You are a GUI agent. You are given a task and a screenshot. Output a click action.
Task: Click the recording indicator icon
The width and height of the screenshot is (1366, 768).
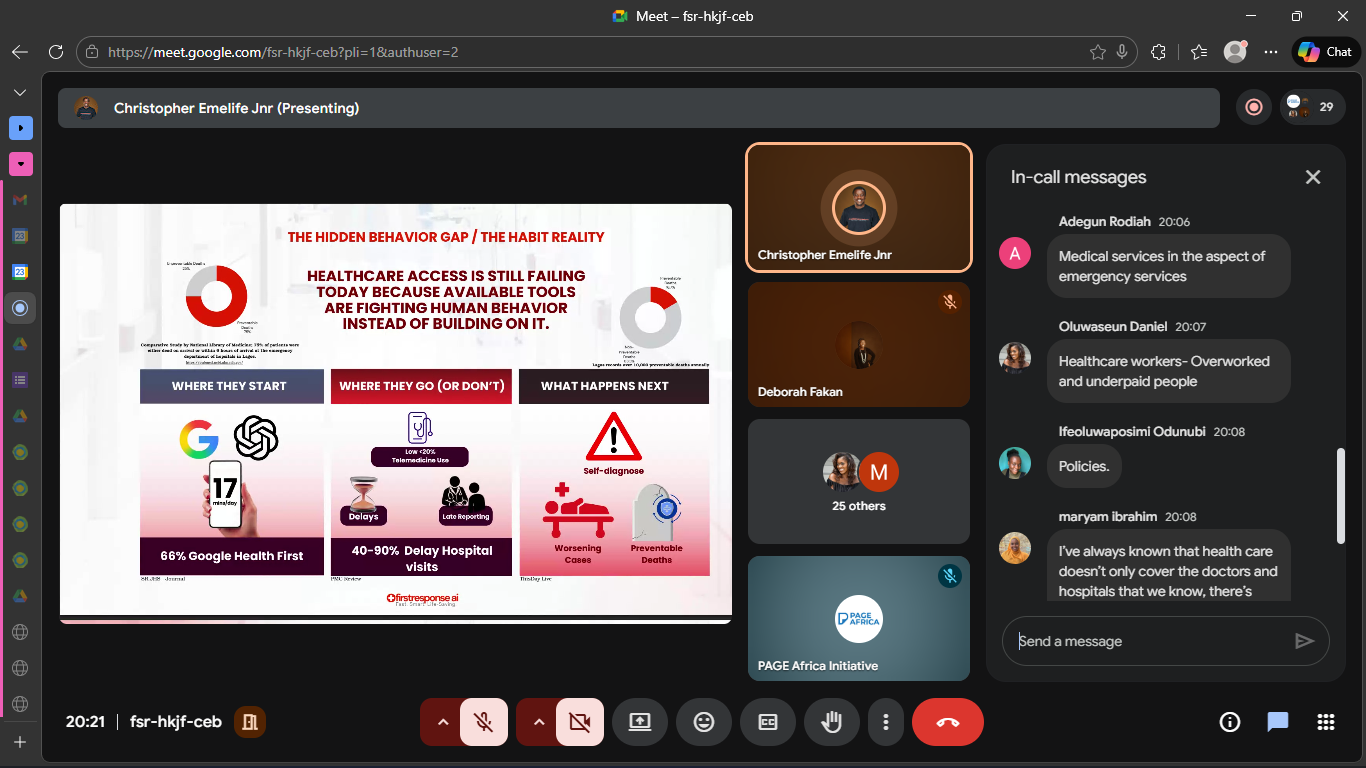pyautogui.click(x=1254, y=108)
